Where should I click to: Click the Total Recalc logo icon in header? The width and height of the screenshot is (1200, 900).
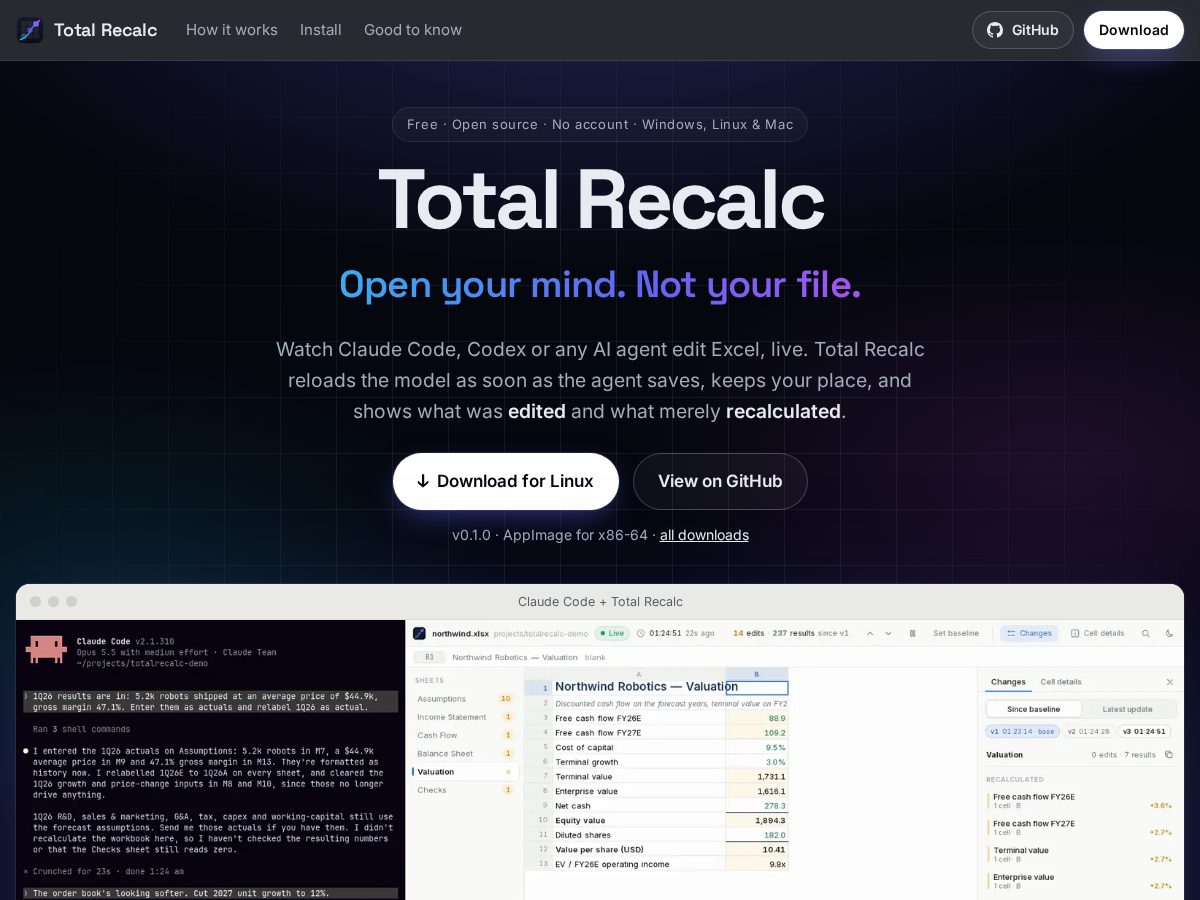(30, 30)
